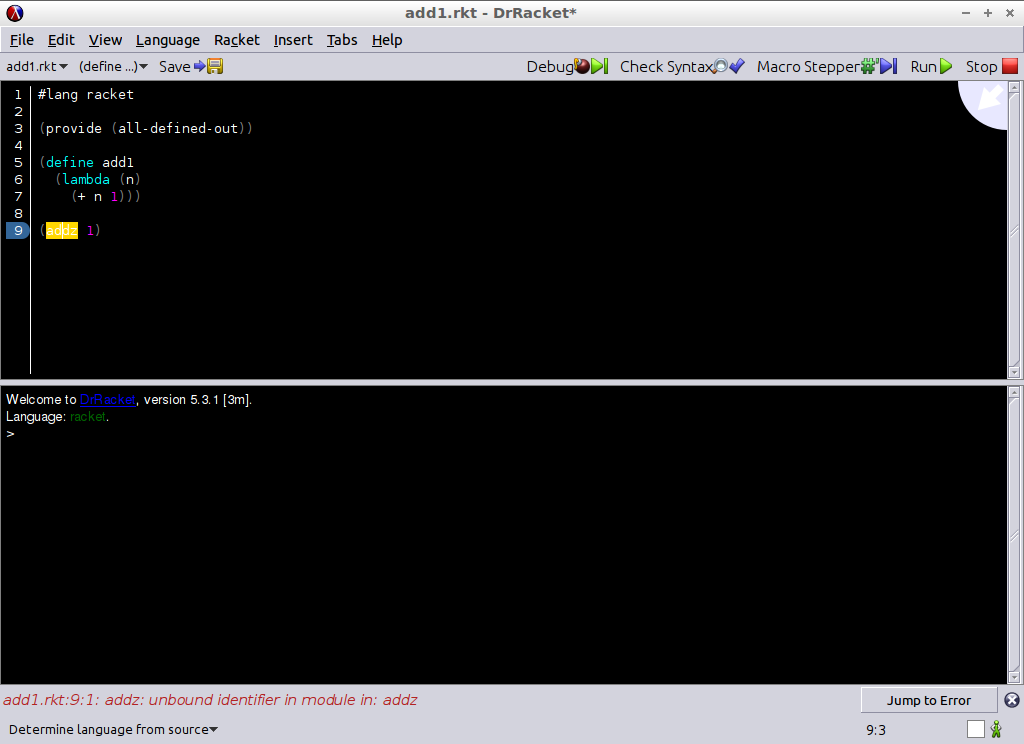Image resolution: width=1024 pixels, height=744 pixels.
Task: Click the racket language link
Action: tap(88, 417)
